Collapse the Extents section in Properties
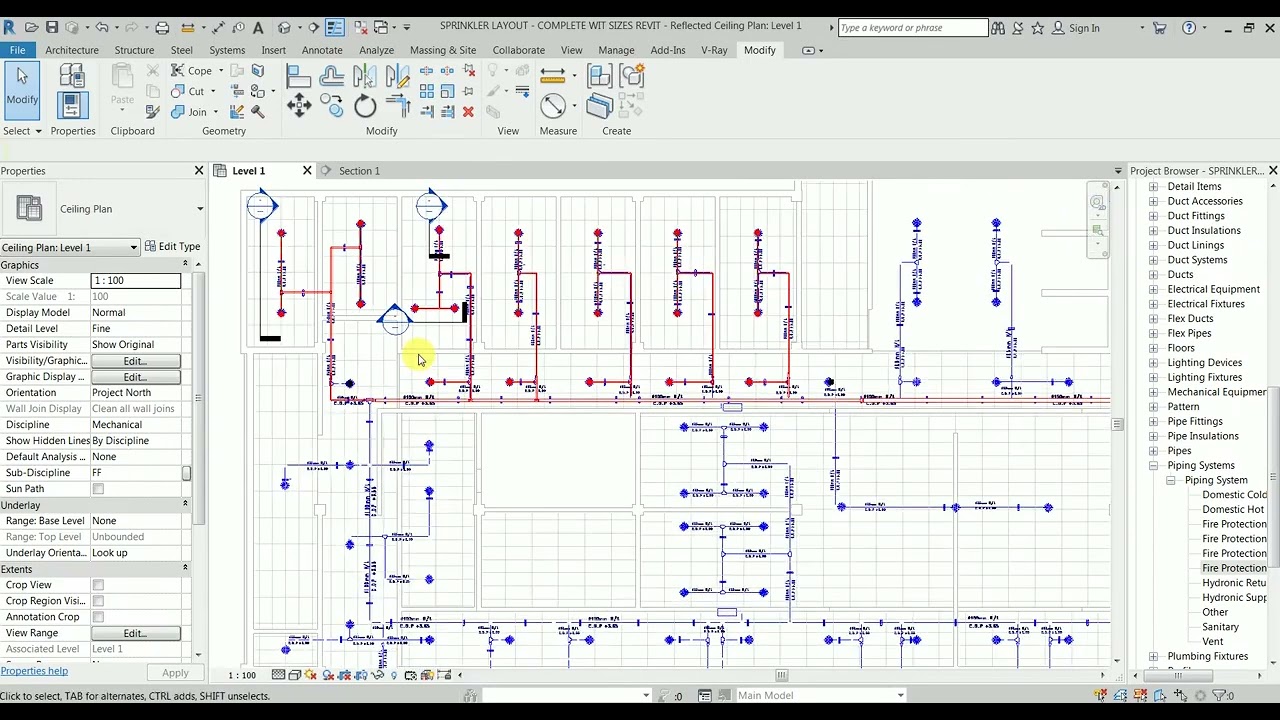Screen dimensions: 1280x720 (x=185, y=569)
